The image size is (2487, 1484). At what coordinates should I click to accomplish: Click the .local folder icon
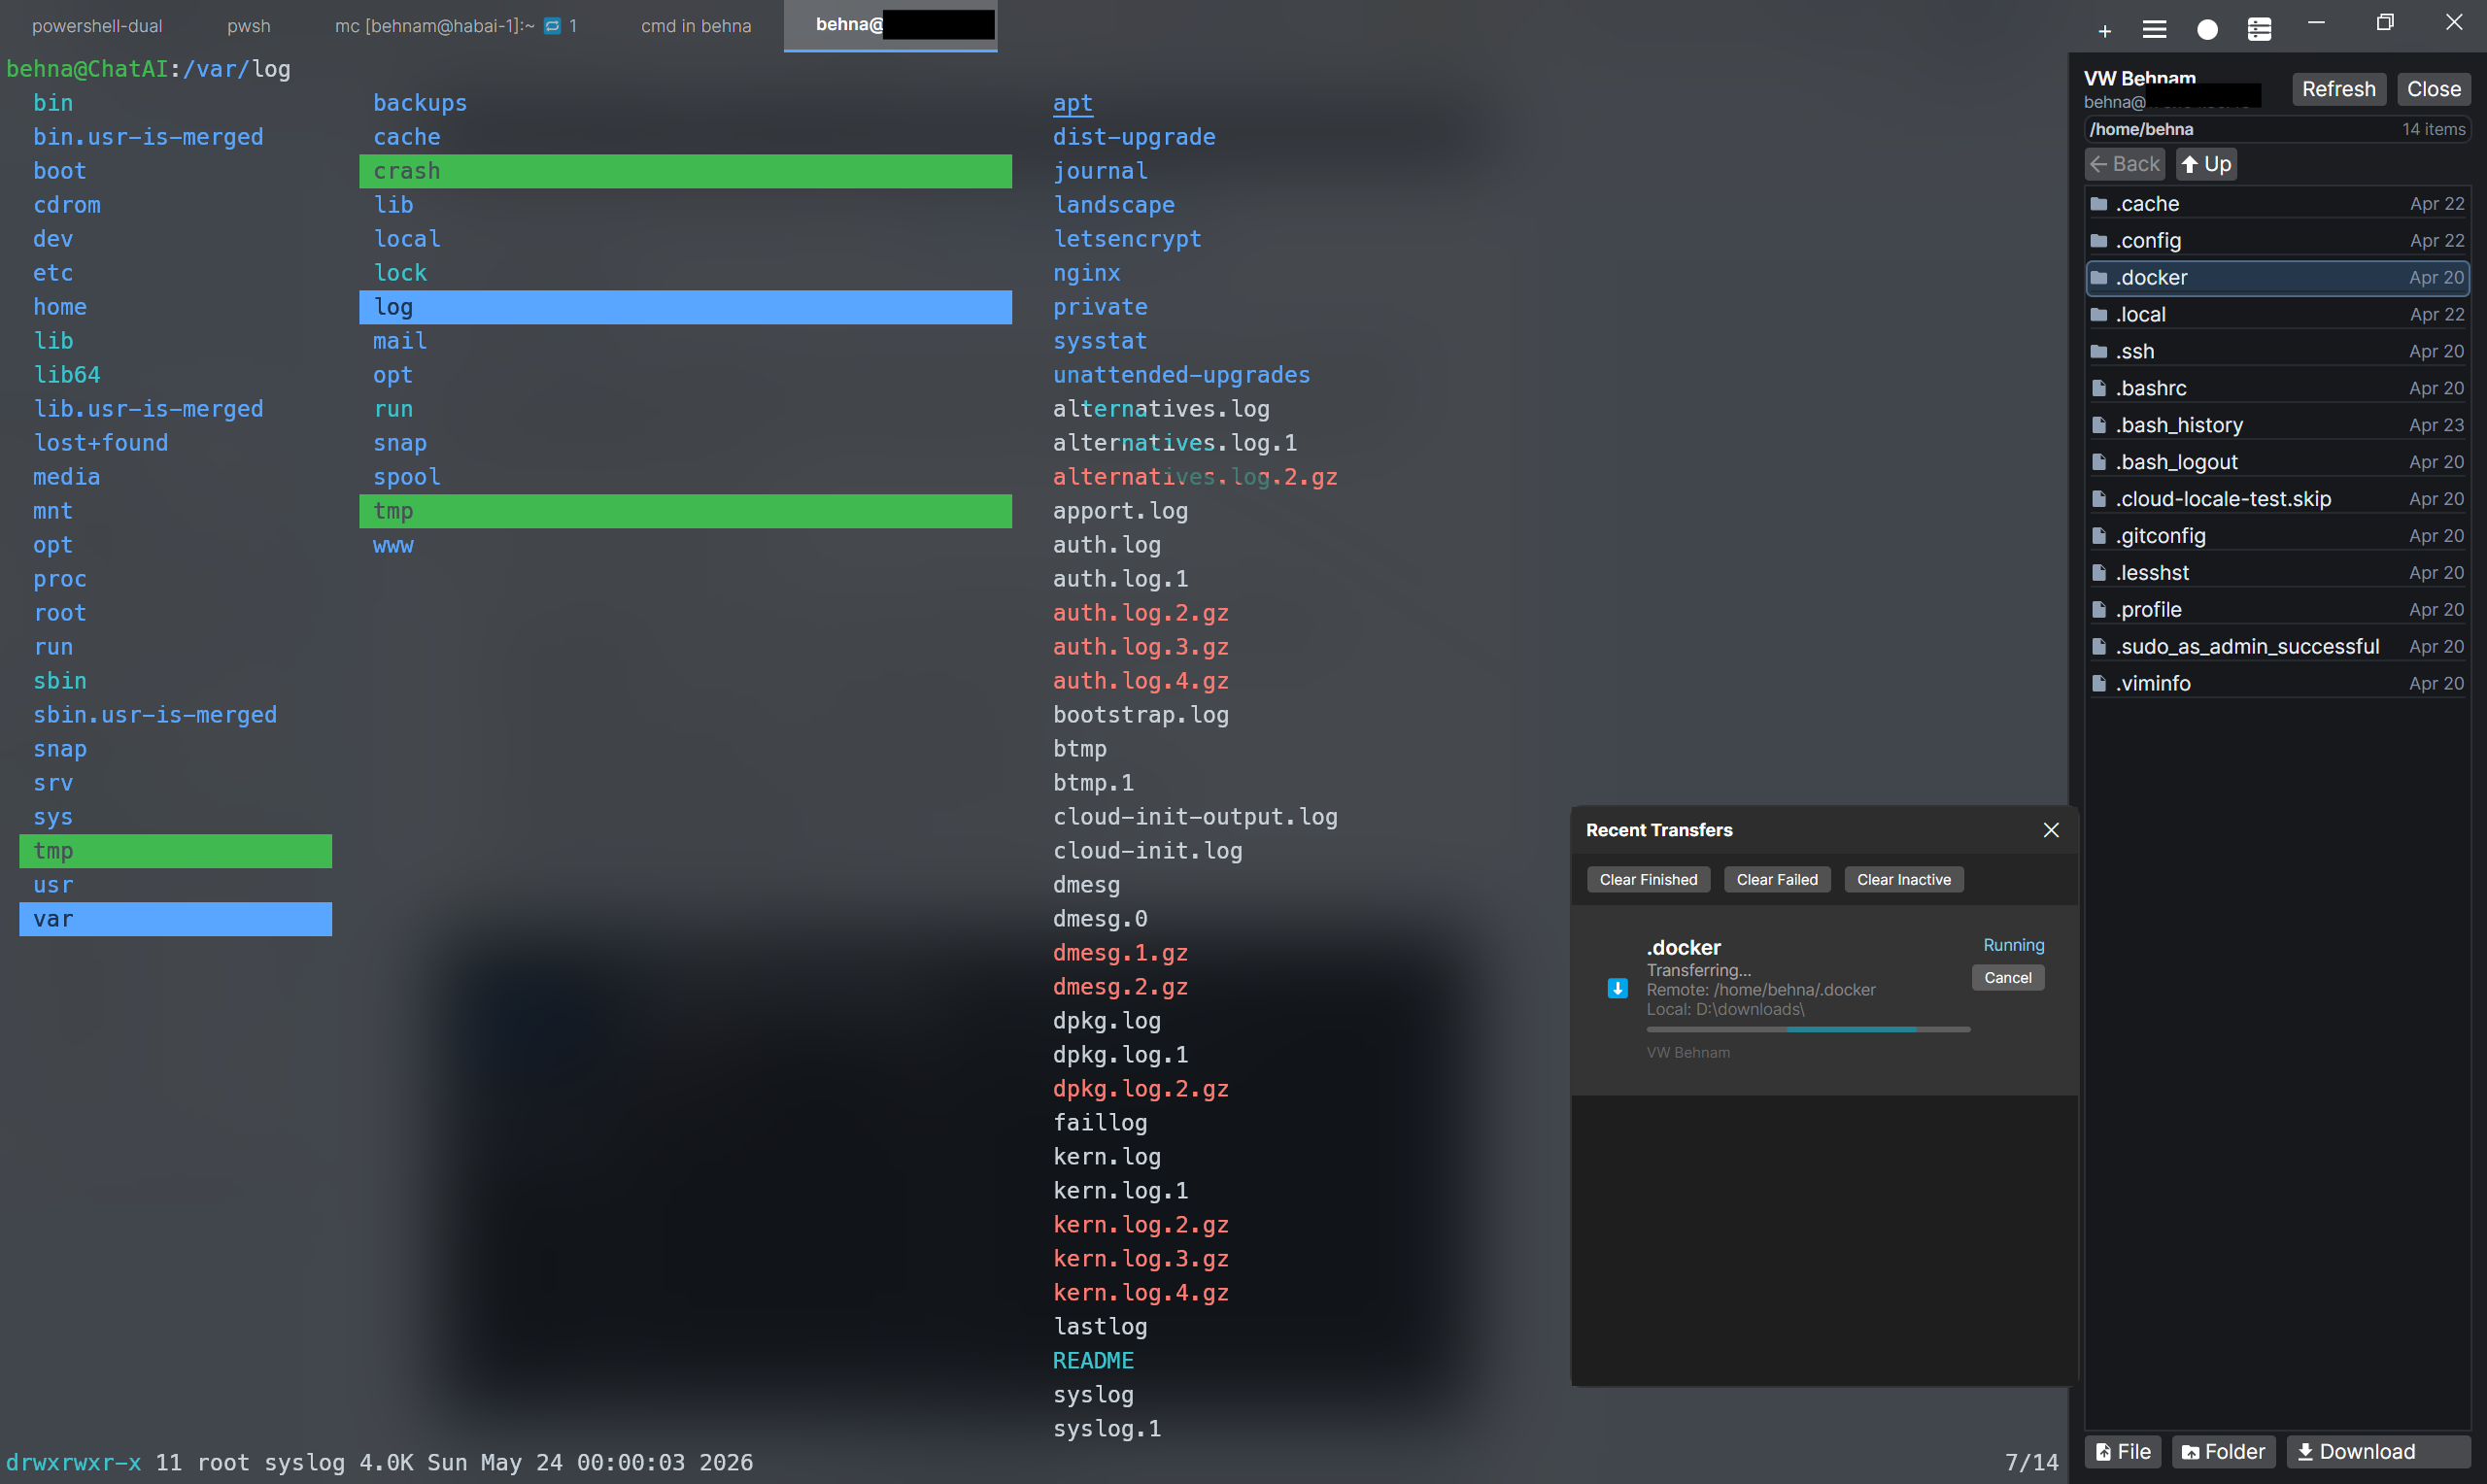coord(2099,315)
